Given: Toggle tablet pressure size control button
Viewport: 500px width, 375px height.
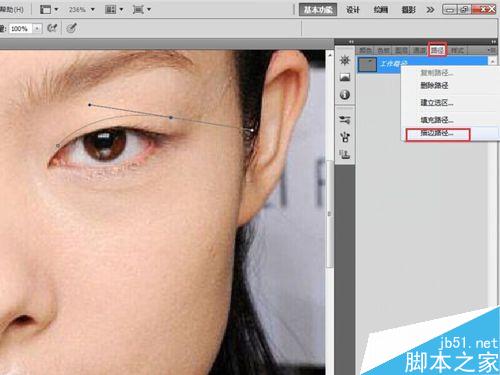Looking at the screenshot, I should pos(71,28).
